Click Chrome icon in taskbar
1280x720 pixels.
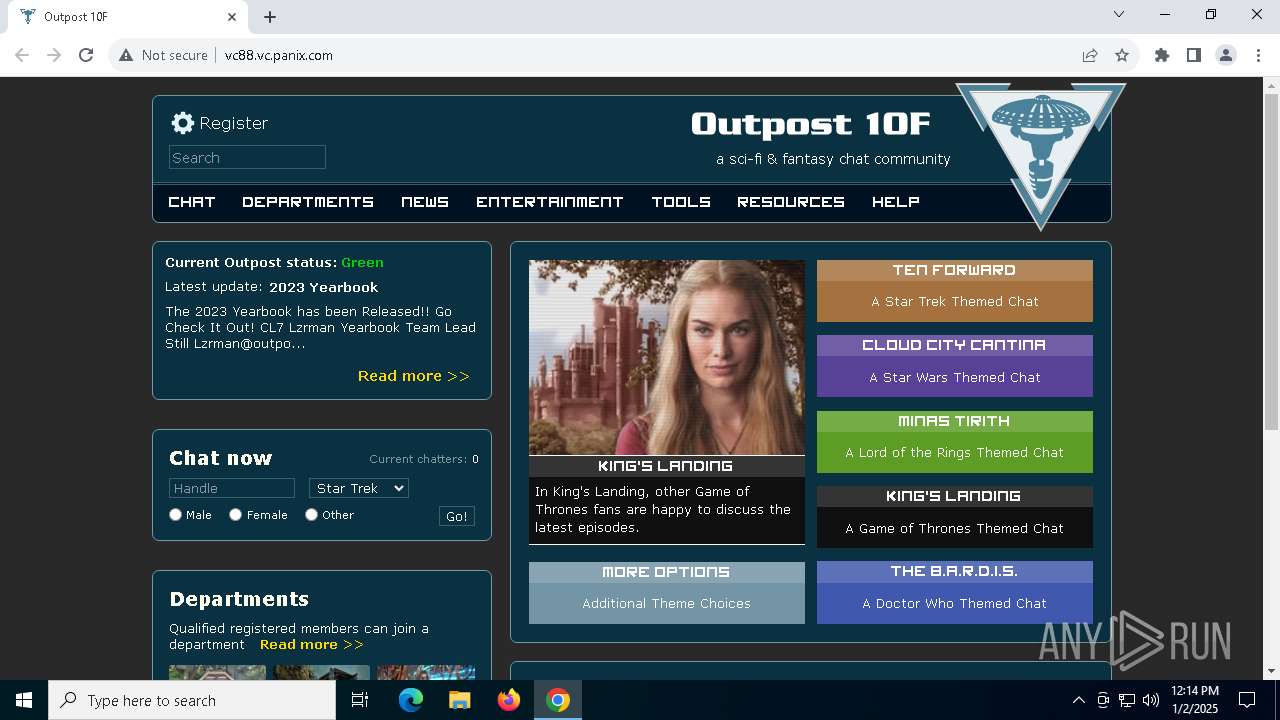click(558, 700)
